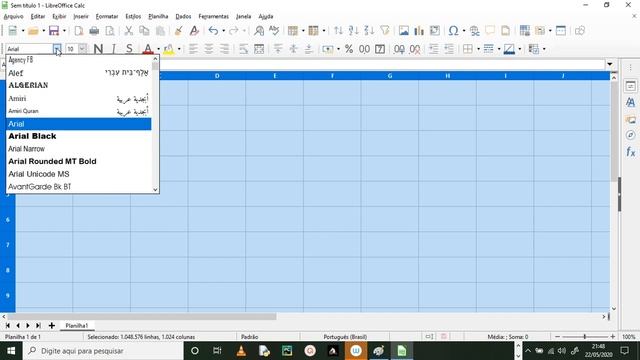The height and width of the screenshot is (360, 640).
Task: Click the font list scrollbar down arrow
Action: coord(155,189)
